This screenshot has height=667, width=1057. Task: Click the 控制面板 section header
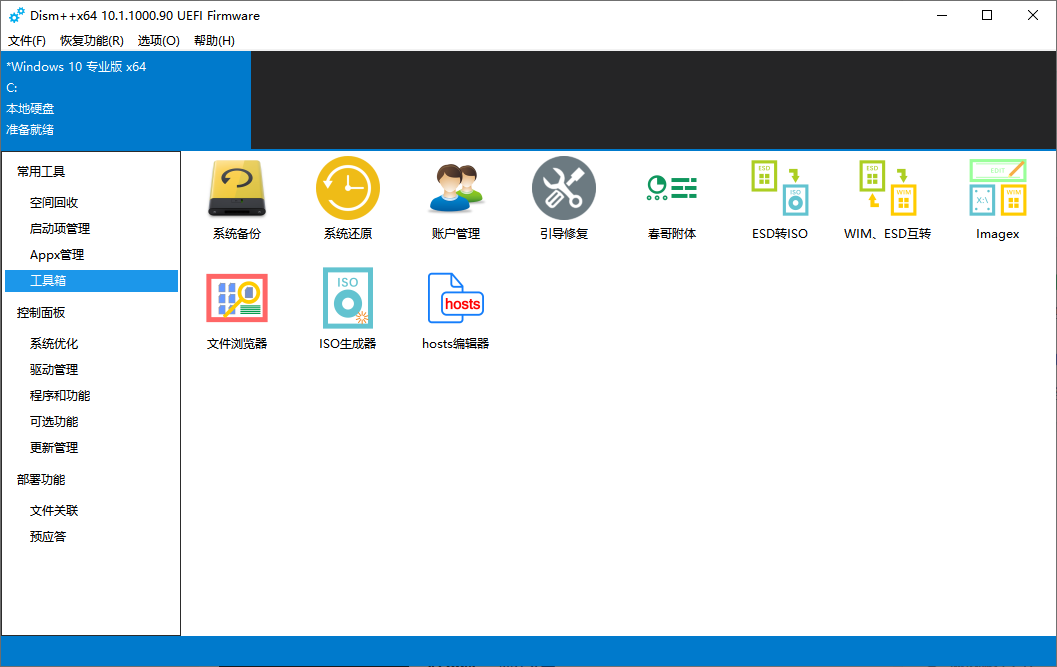(41, 312)
